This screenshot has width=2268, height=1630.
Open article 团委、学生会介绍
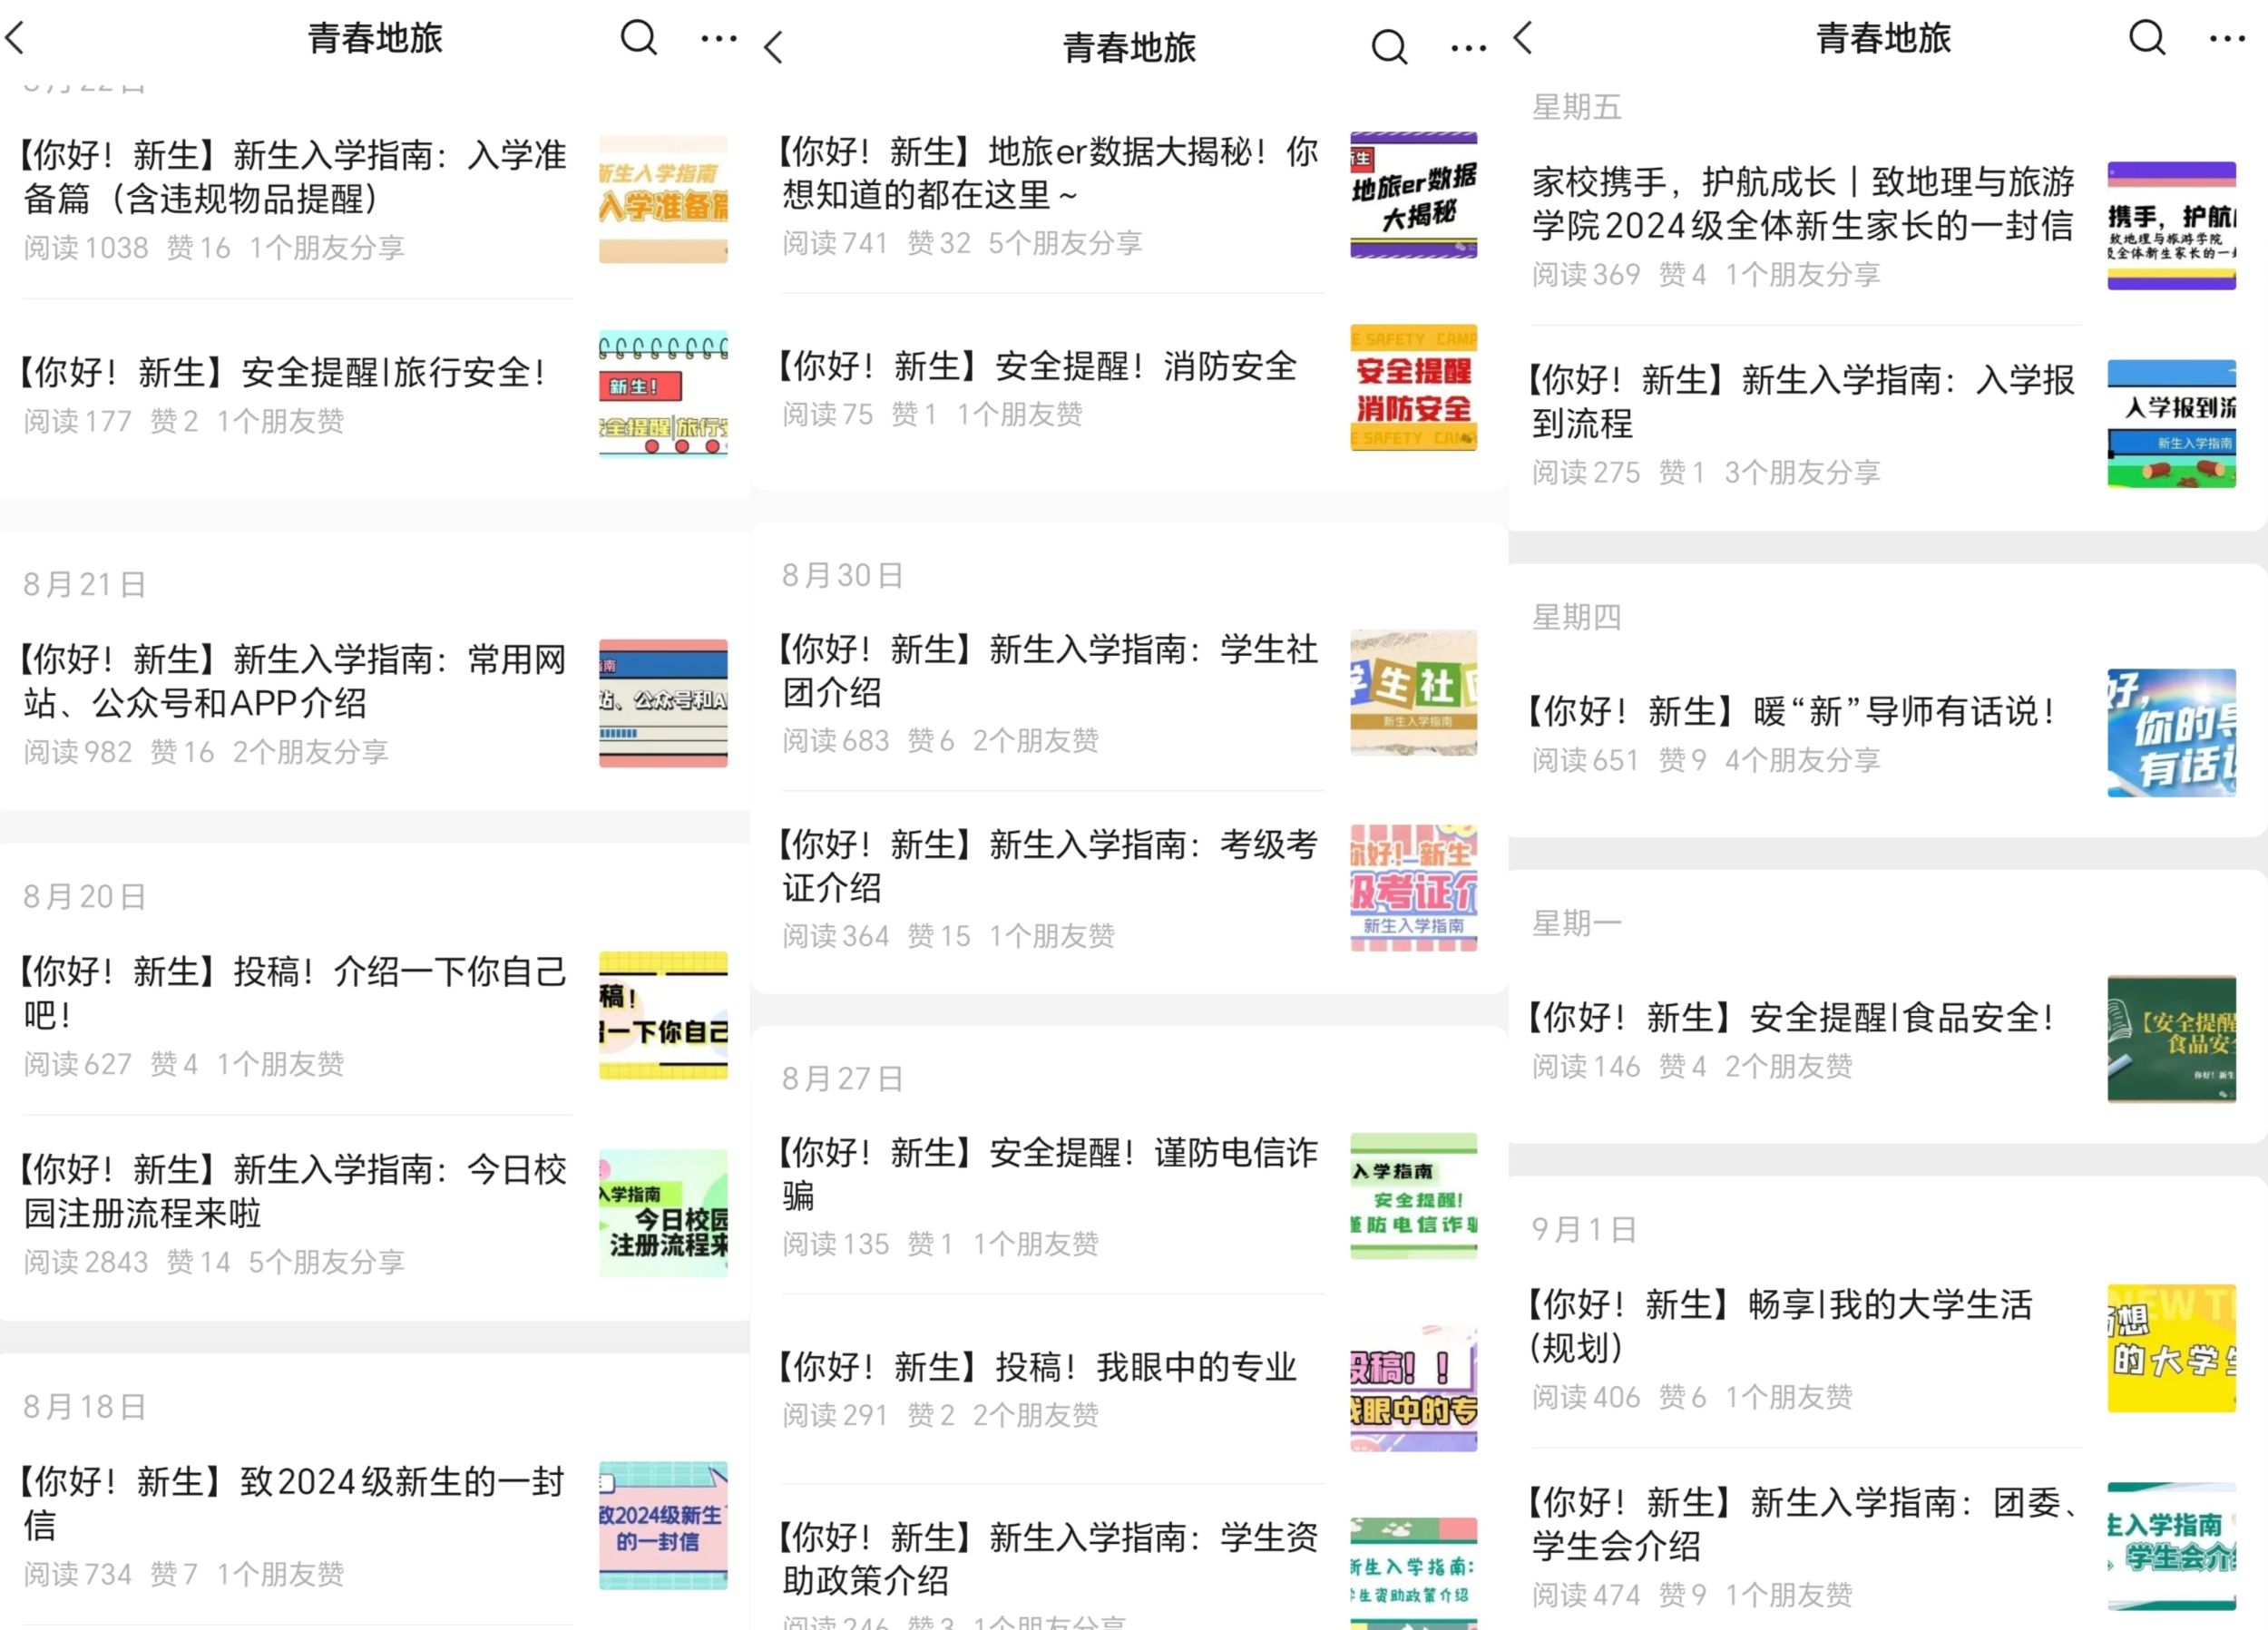pos(1803,1523)
